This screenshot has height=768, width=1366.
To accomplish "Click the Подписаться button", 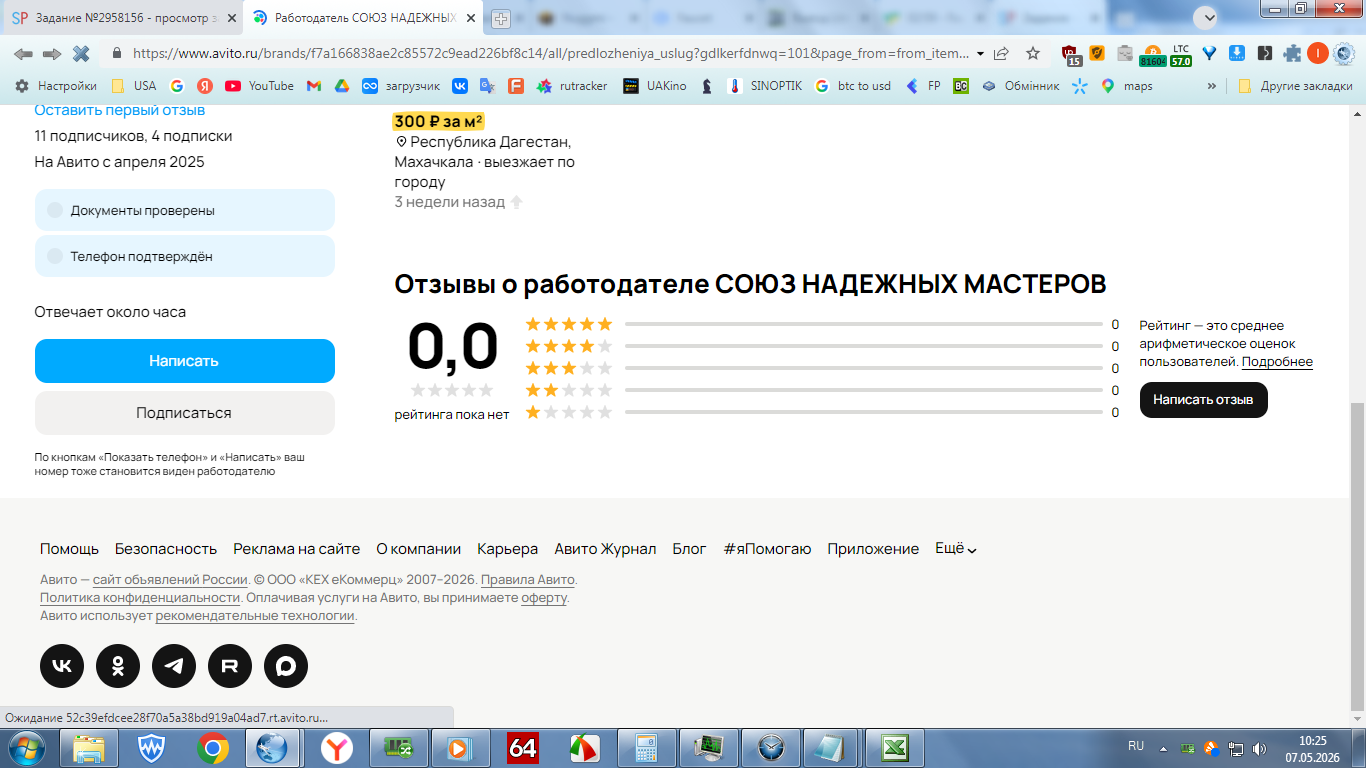I will [185, 413].
